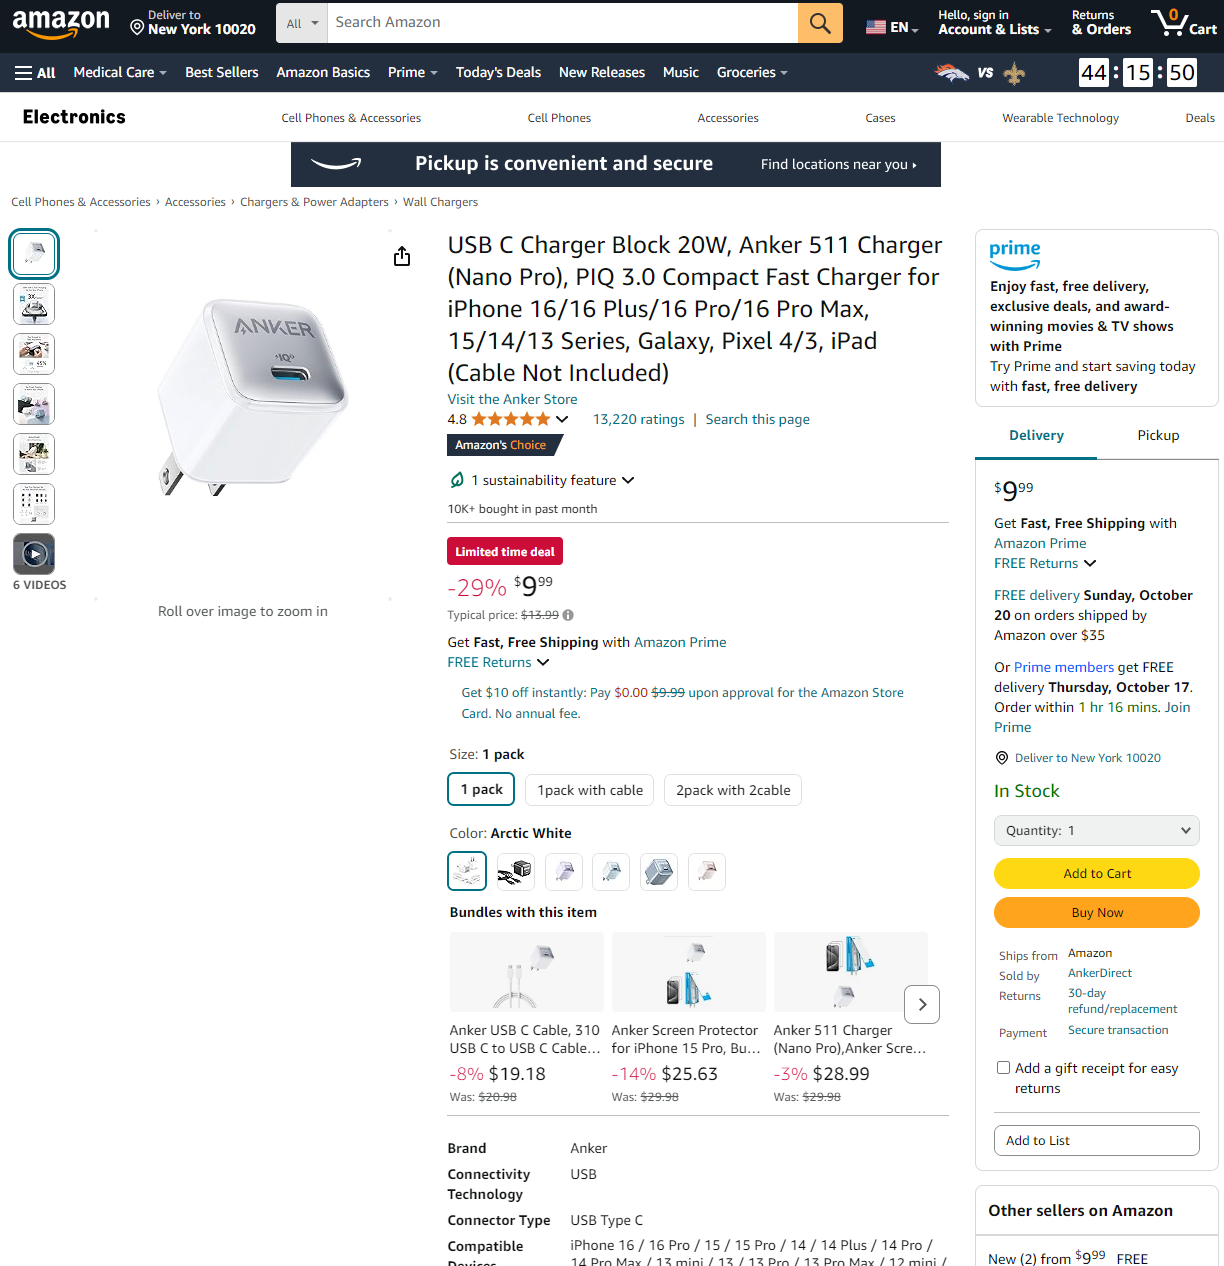
Task: Open the hamburger All menu
Action: (35, 73)
